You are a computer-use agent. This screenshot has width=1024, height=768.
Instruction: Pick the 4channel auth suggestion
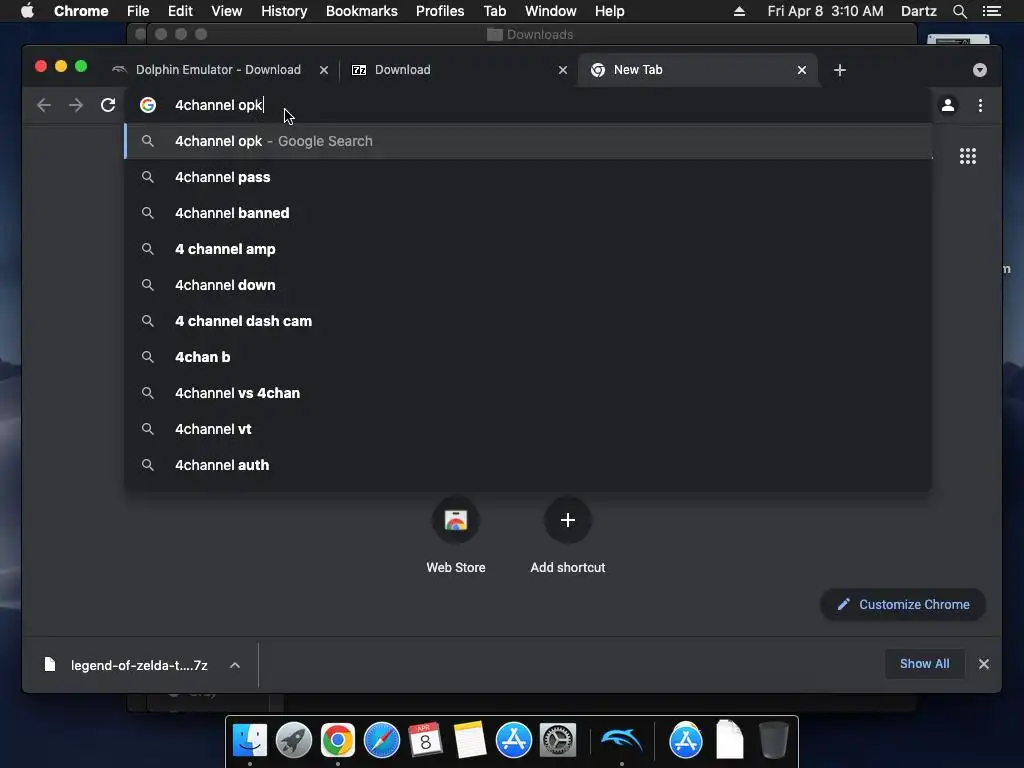(x=529, y=464)
